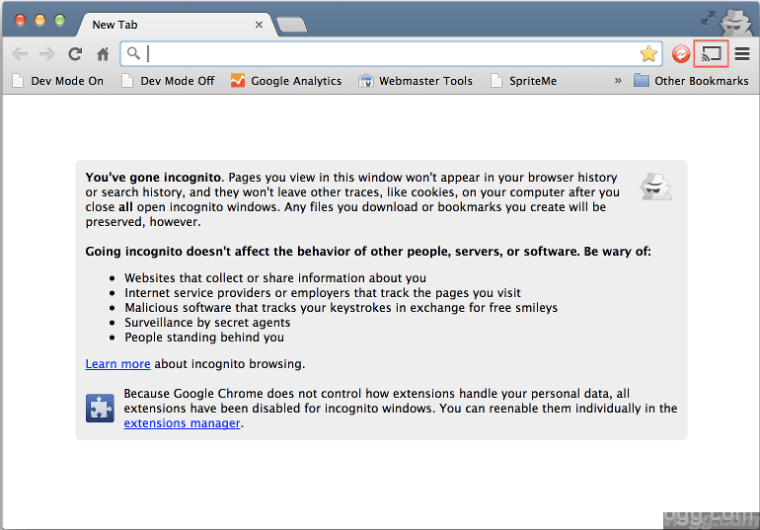760x530 pixels.
Task: Go to the home page icon
Action: pyautogui.click(x=103, y=53)
